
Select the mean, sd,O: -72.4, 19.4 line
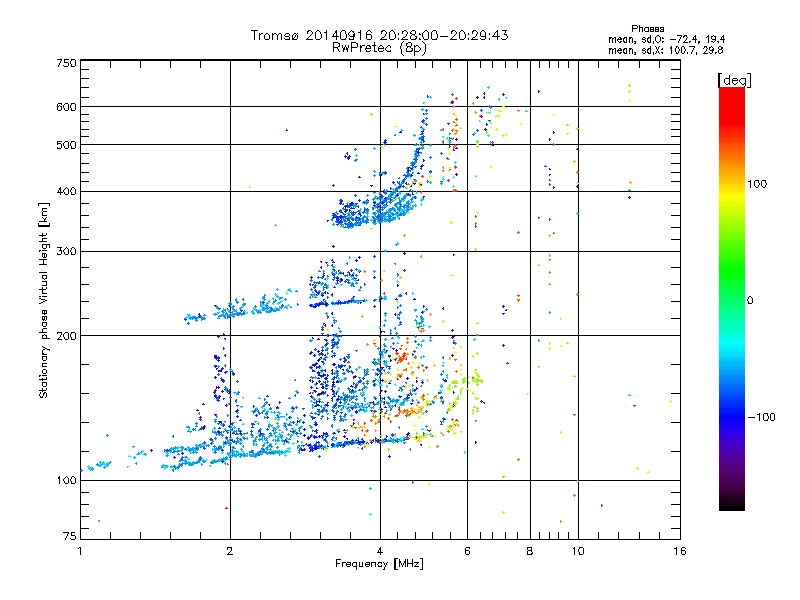point(666,39)
